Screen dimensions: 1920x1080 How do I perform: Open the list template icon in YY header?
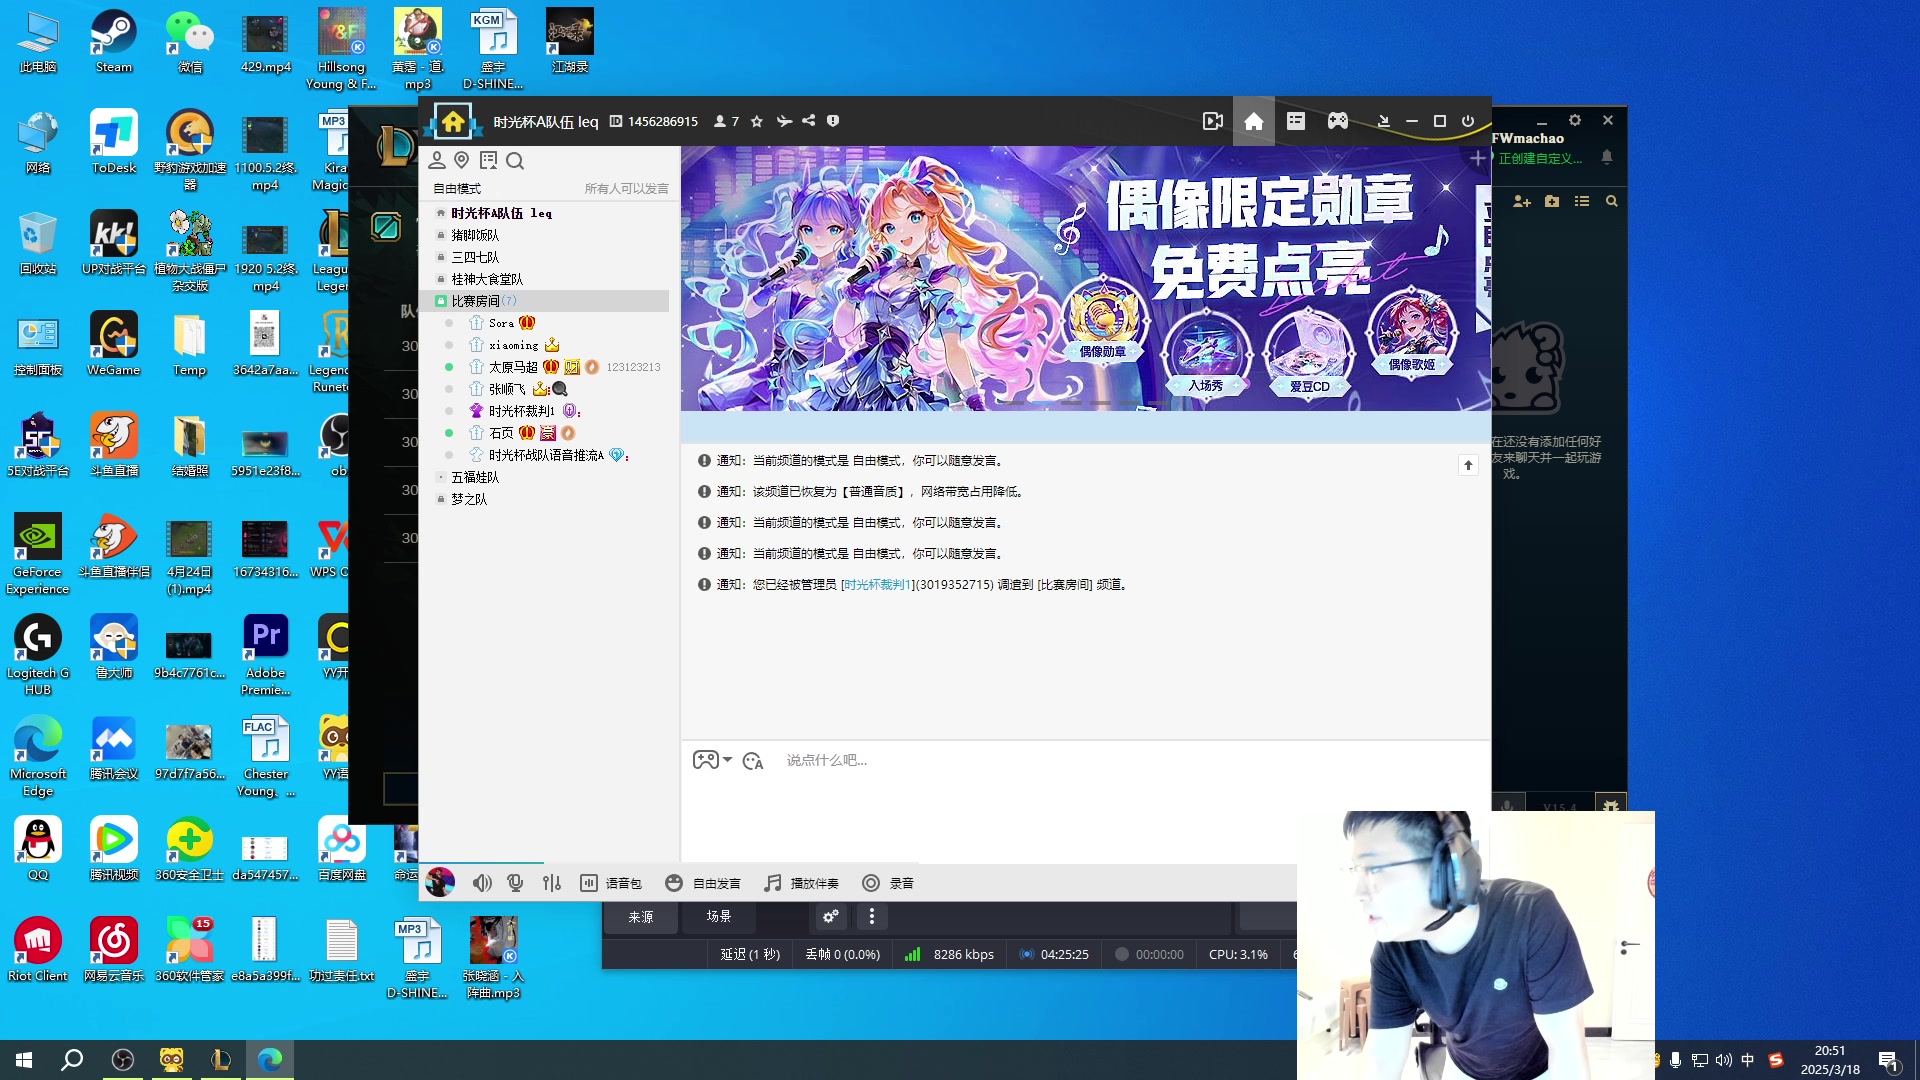coord(1296,121)
